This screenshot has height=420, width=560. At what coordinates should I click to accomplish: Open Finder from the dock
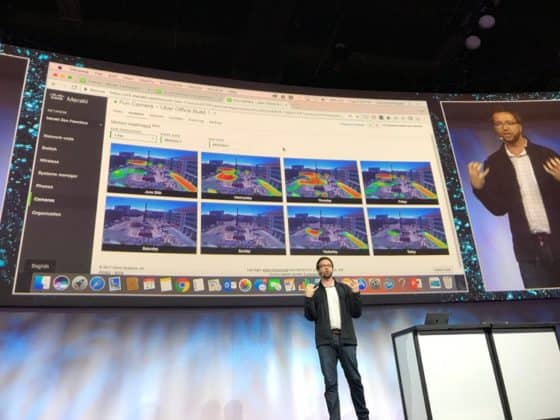(x=42, y=282)
